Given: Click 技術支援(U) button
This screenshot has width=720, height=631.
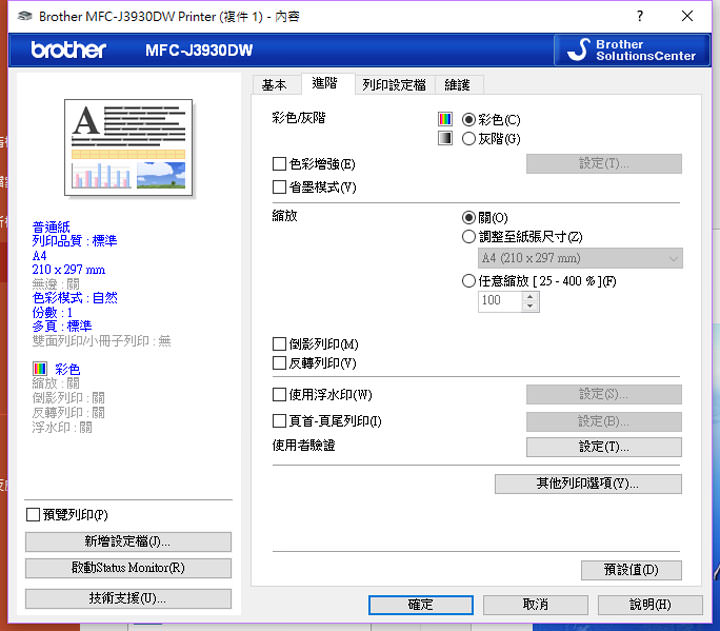Looking at the screenshot, I should pyautogui.click(x=128, y=598).
